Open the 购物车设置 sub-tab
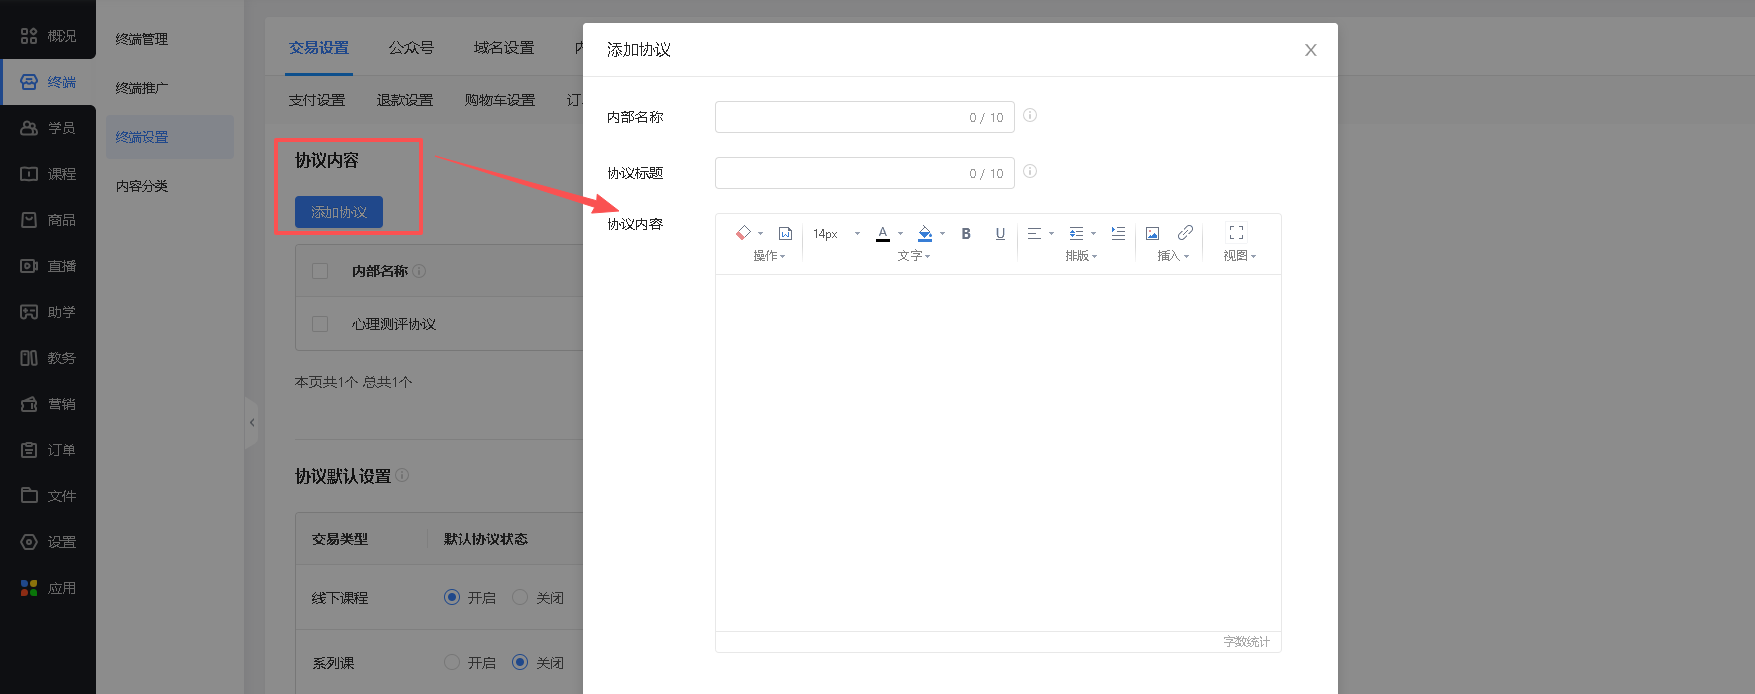1755x694 pixels. (x=500, y=100)
